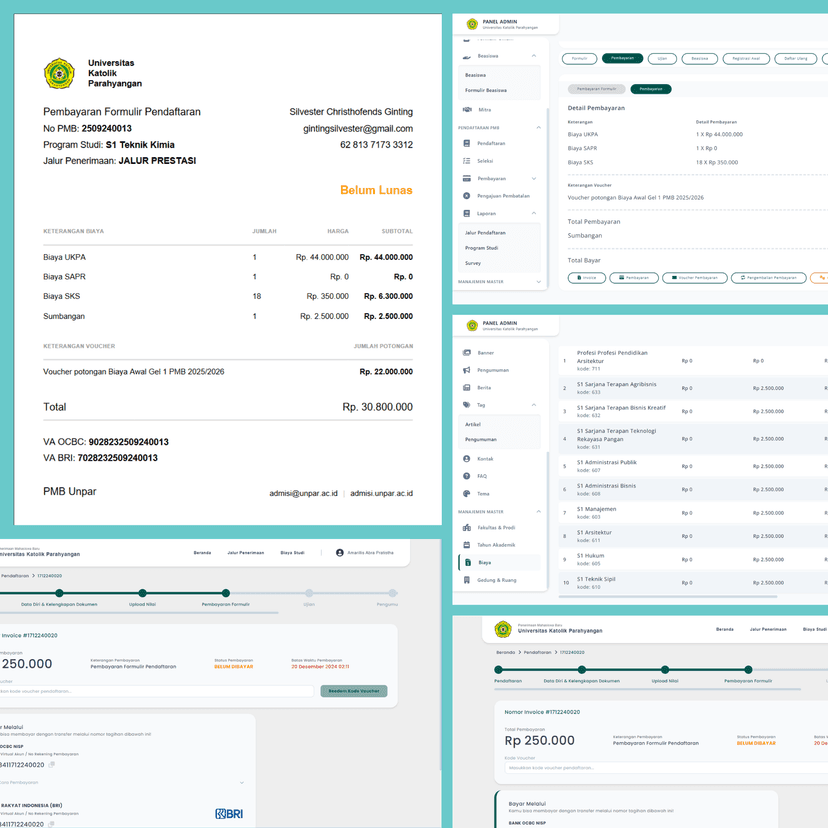Collapse the Beasiswa submenu chevron
This screenshot has width=828, height=828.
534,56
